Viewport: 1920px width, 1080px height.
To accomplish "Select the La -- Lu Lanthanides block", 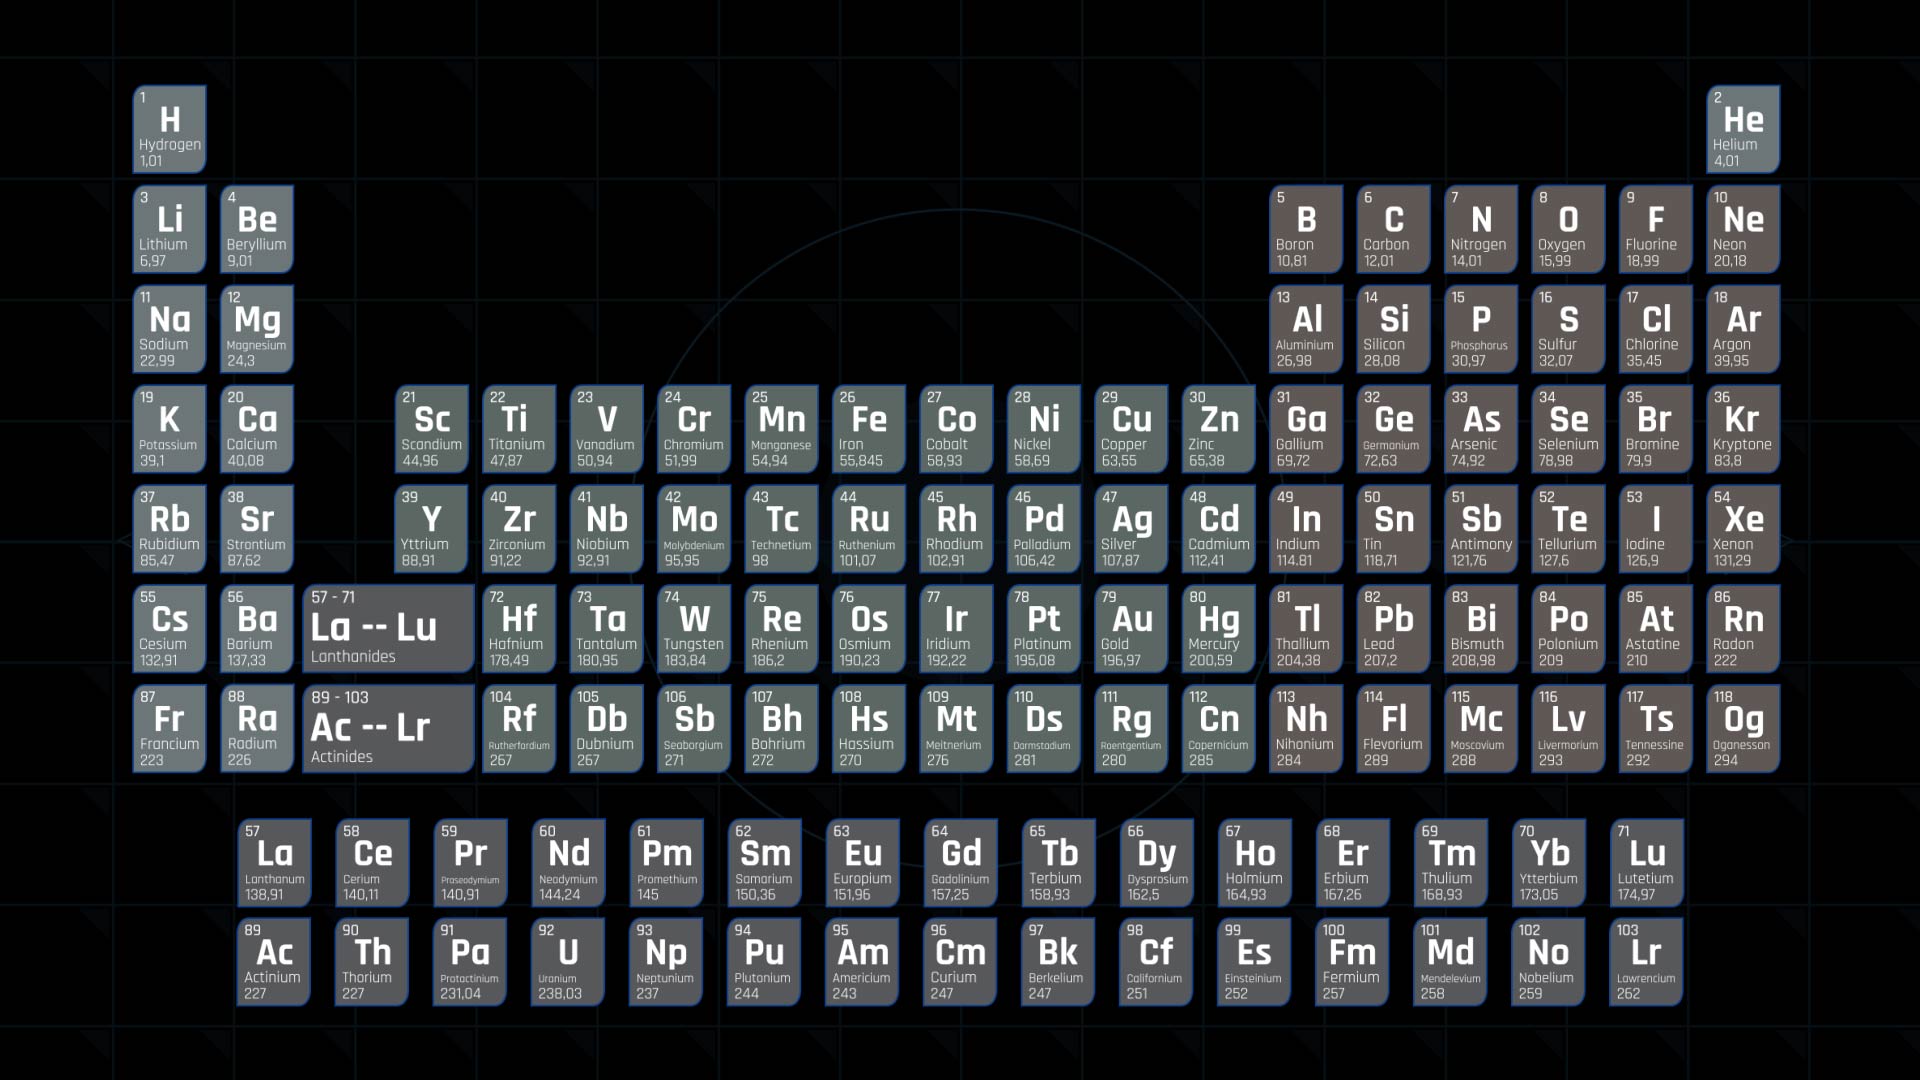I will [389, 629].
